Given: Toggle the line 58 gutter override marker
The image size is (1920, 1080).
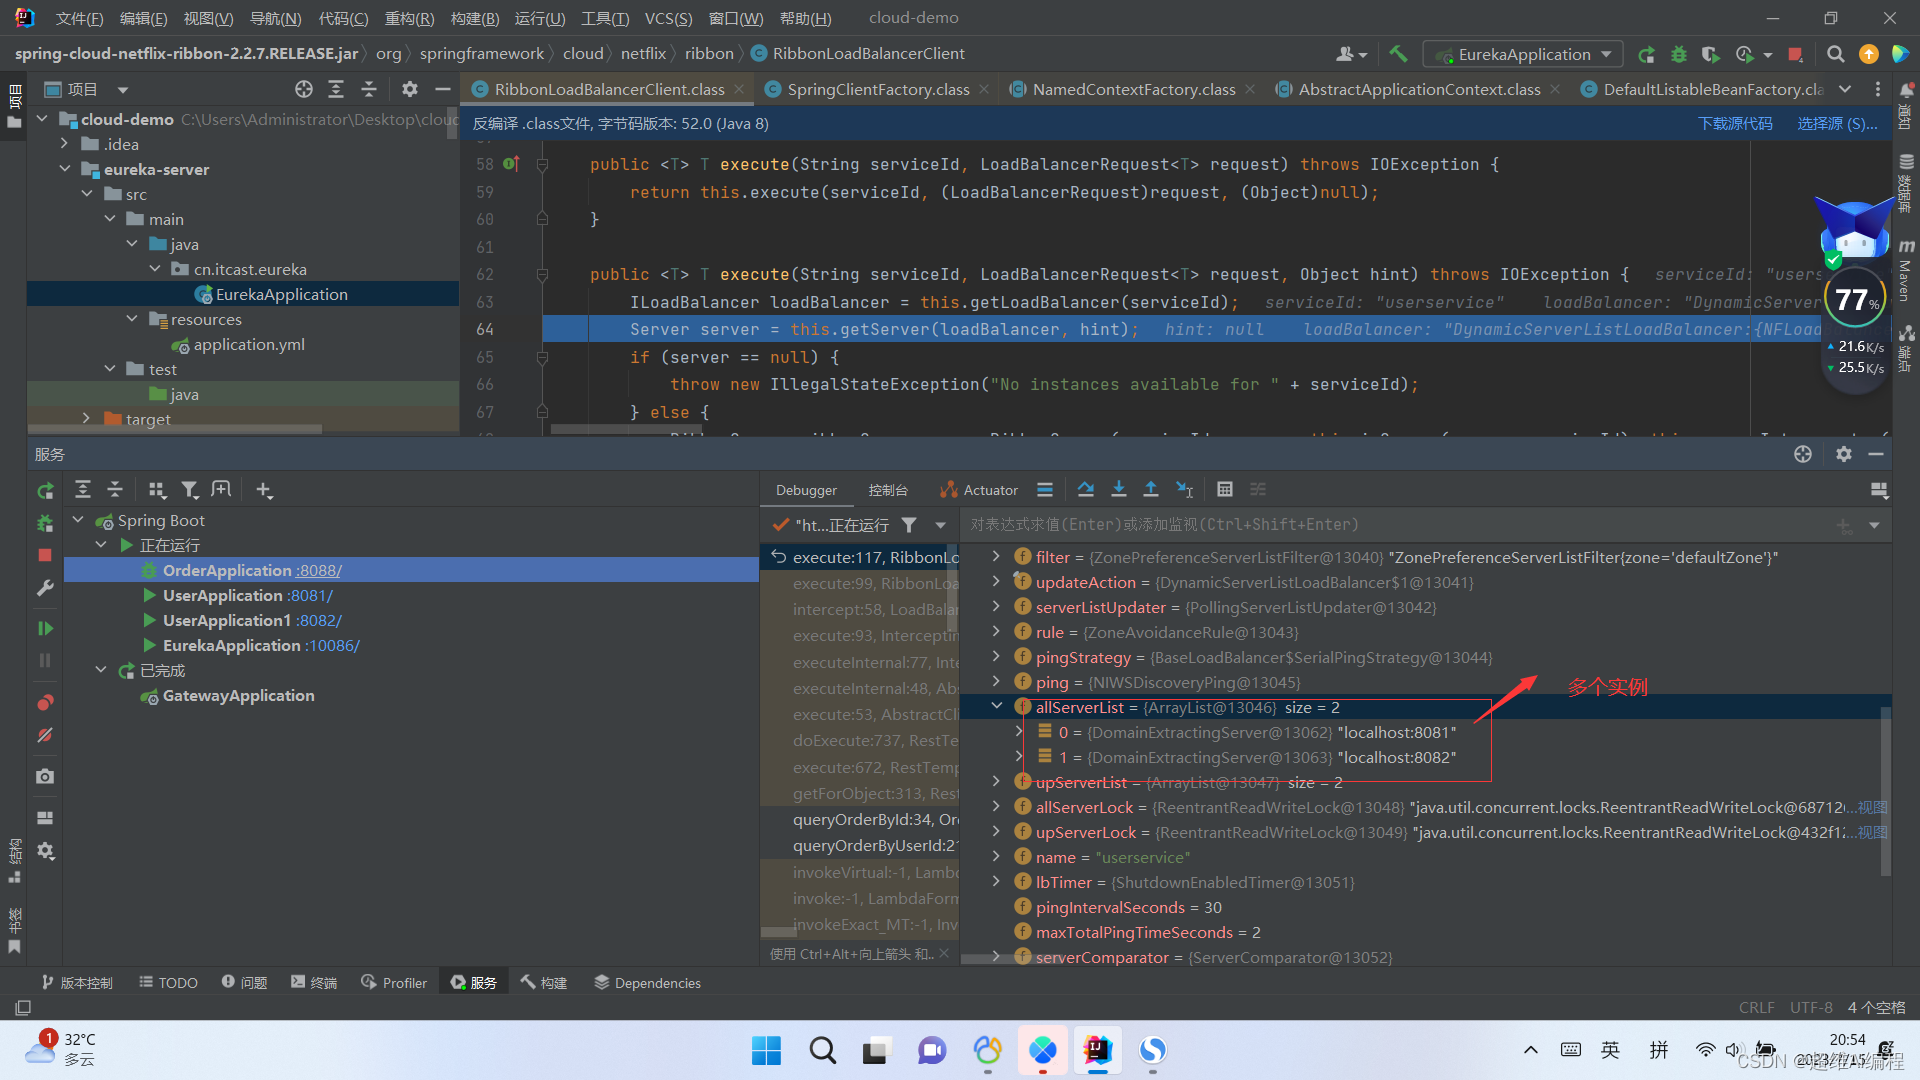Looking at the screenshot, I should click(x=511, y=163).
